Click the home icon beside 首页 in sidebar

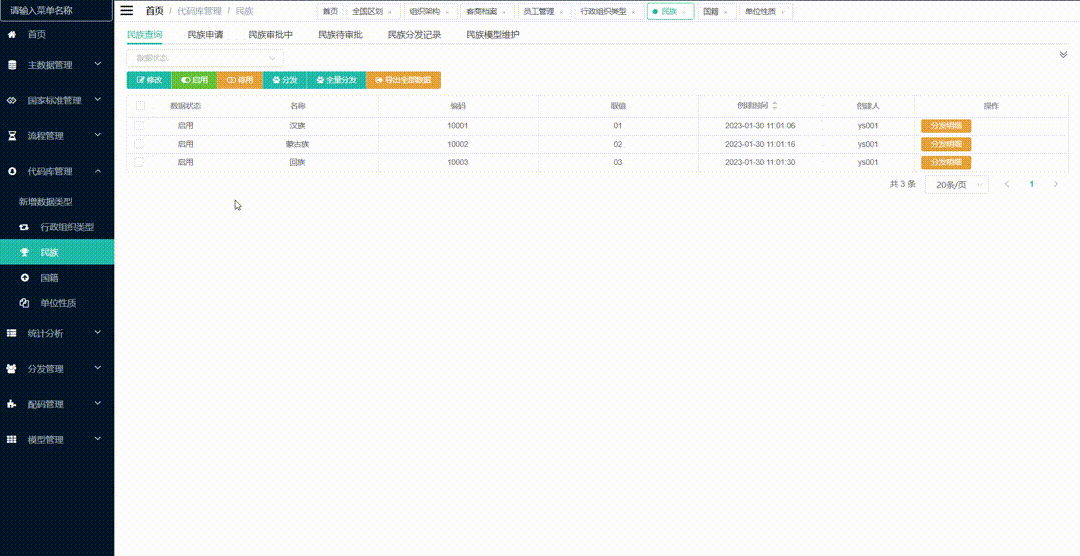pos(12,34)
